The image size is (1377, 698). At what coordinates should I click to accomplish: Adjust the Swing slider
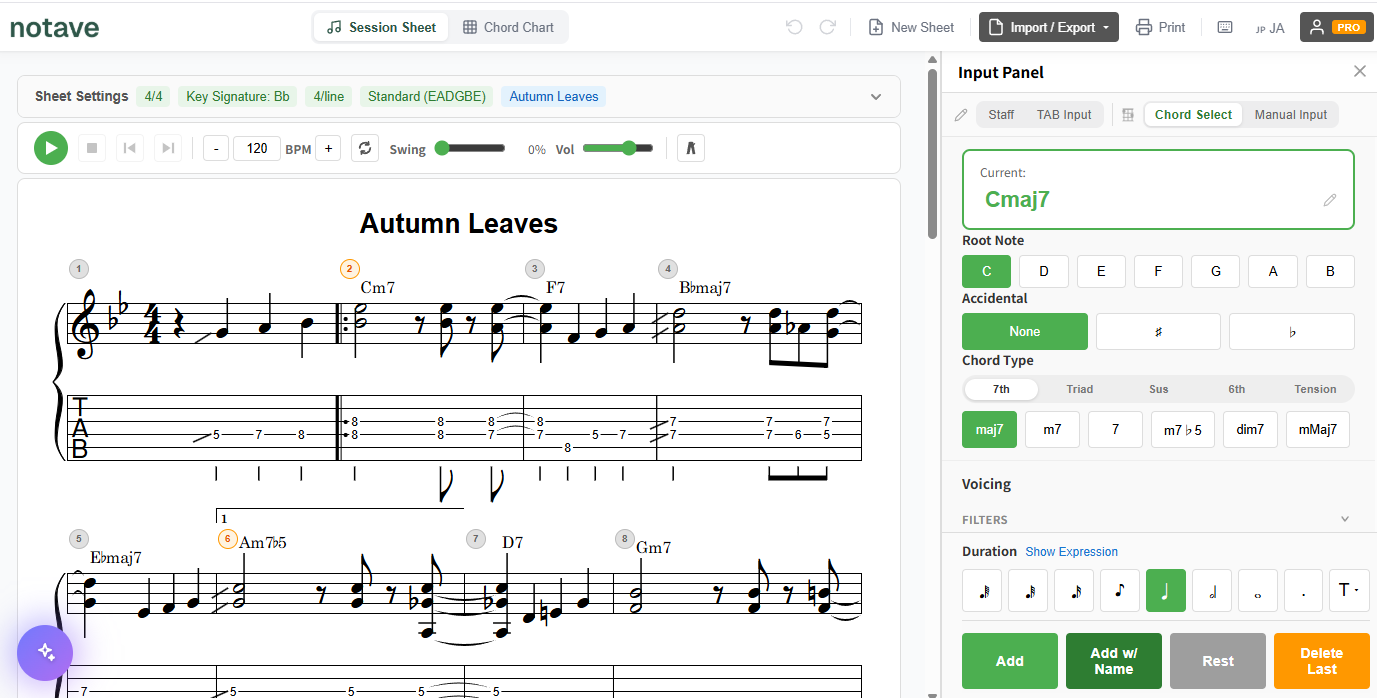[470, 148]
